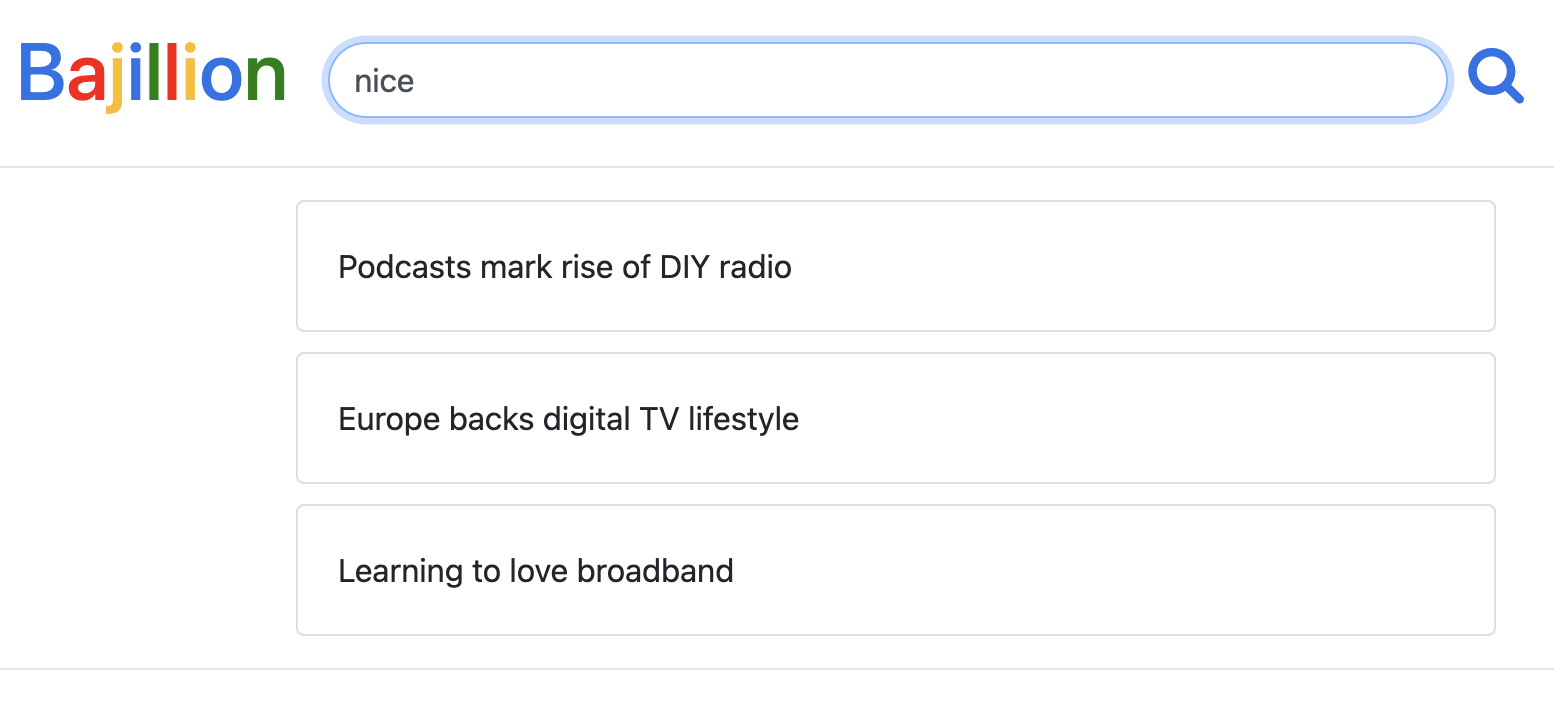Focus the search field containing "nice"
The image size is (1554, 716).
(x=886, y=80)
